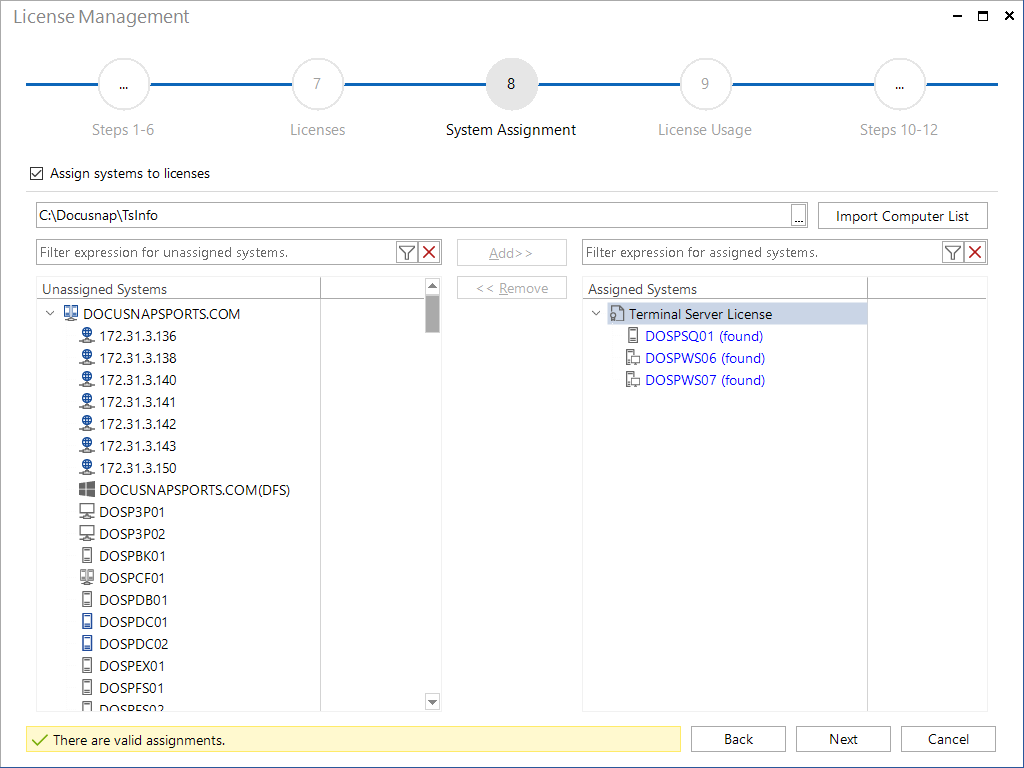Click the network icon beside 172.31.3.141

click(x=87, y=401)
